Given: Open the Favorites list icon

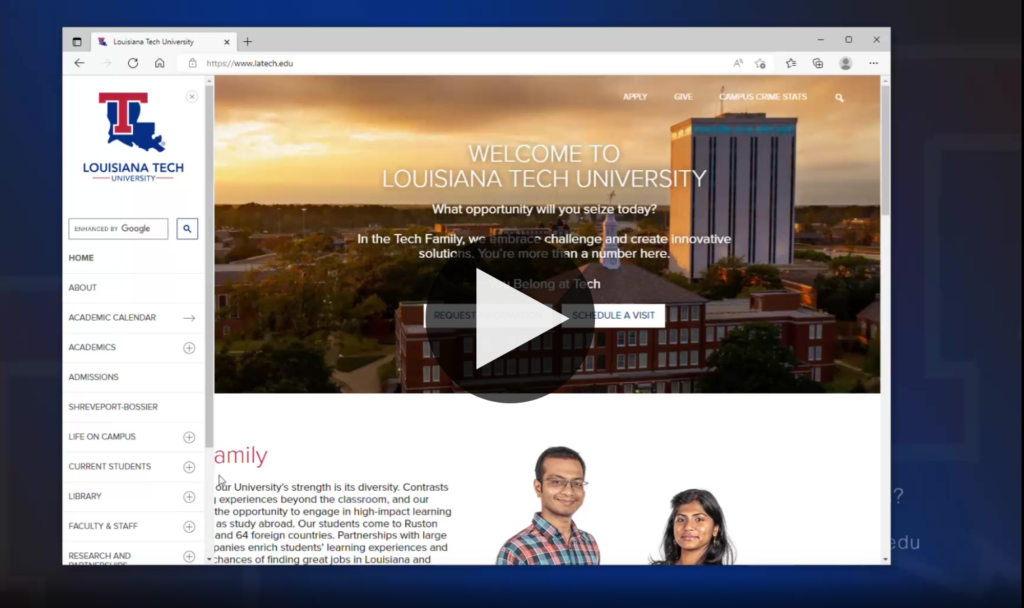Looking at the screenshot, I should [x=791, y=63].
